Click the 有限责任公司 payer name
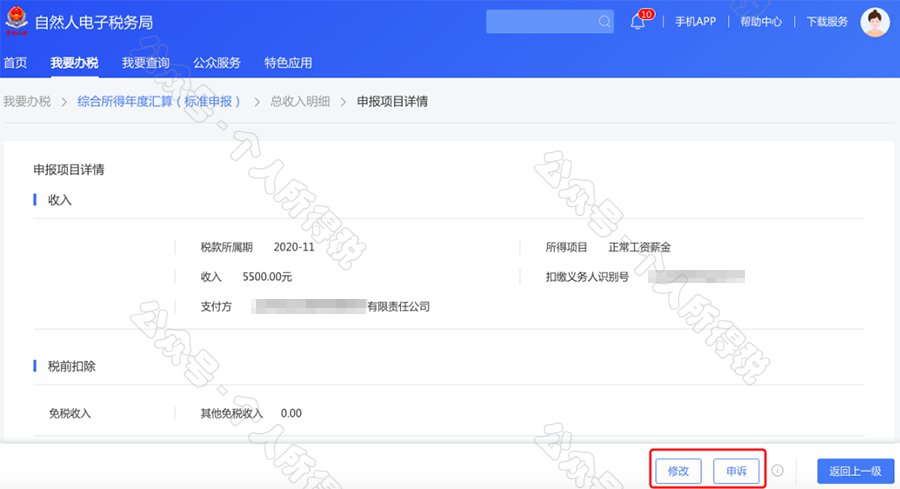Image resolution: width=900 pixels, height=489 pixels. (x=398, y=306)
